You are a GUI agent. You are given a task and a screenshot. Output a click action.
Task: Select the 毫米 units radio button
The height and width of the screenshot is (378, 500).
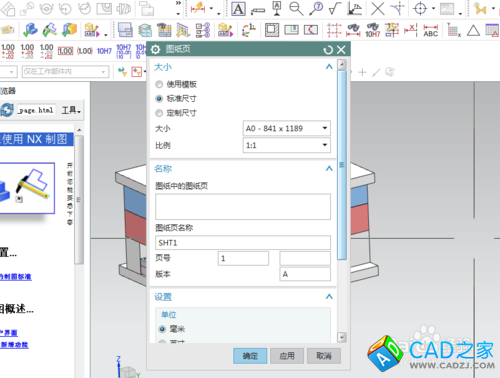[162, 329]
